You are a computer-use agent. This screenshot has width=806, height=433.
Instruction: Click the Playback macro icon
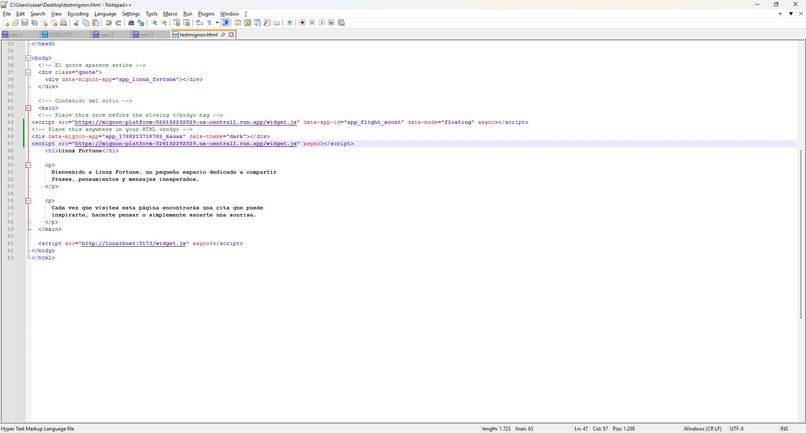coord(322,23)
